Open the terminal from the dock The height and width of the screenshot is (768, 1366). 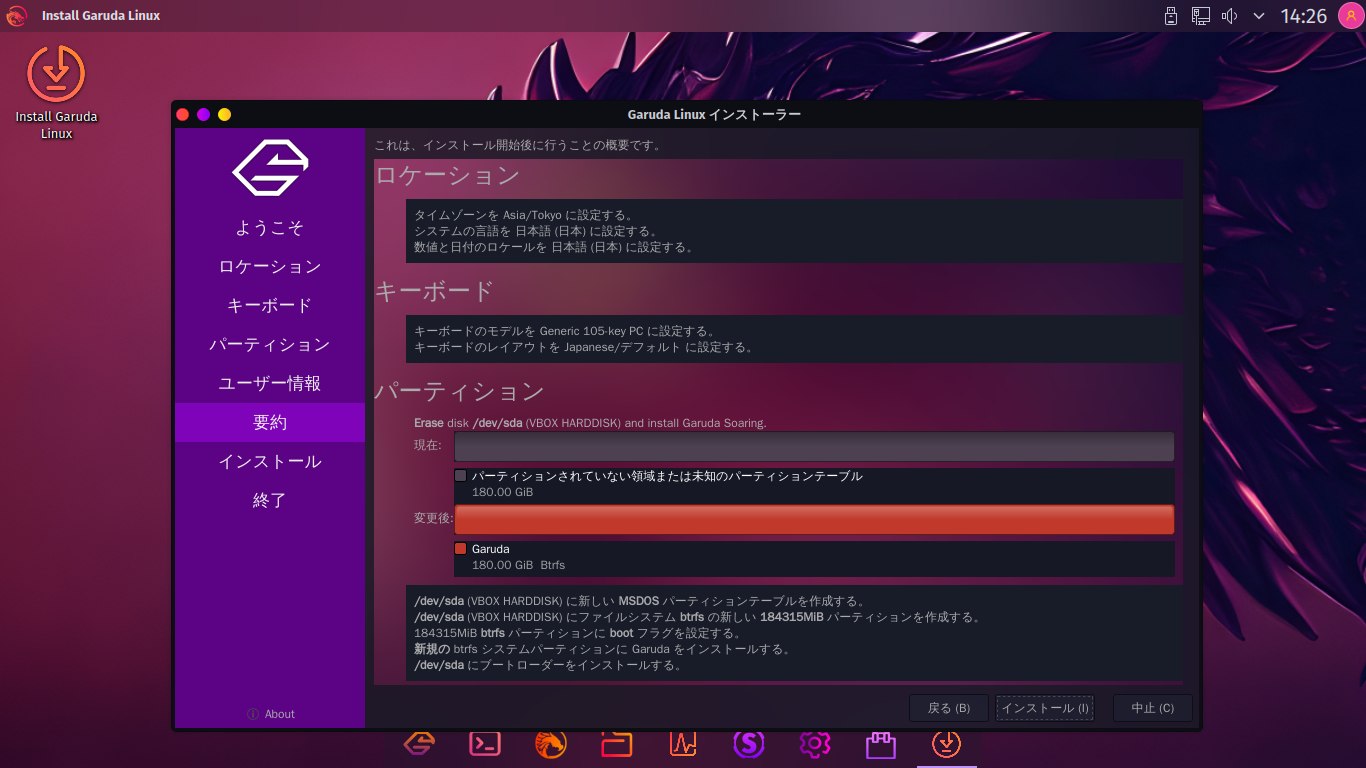coord(485,743)
